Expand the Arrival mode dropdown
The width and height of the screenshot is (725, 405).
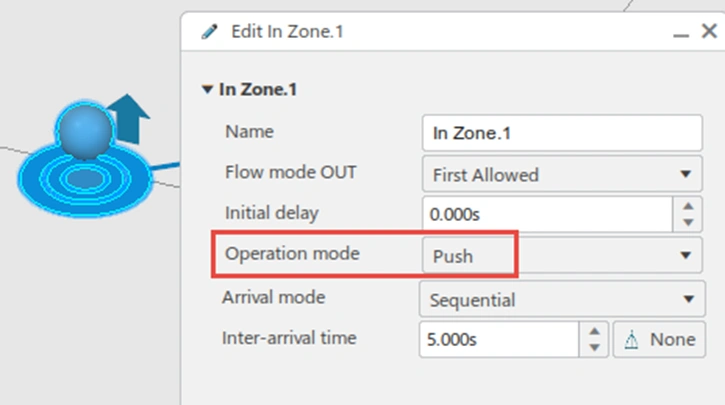pos(685,299)
